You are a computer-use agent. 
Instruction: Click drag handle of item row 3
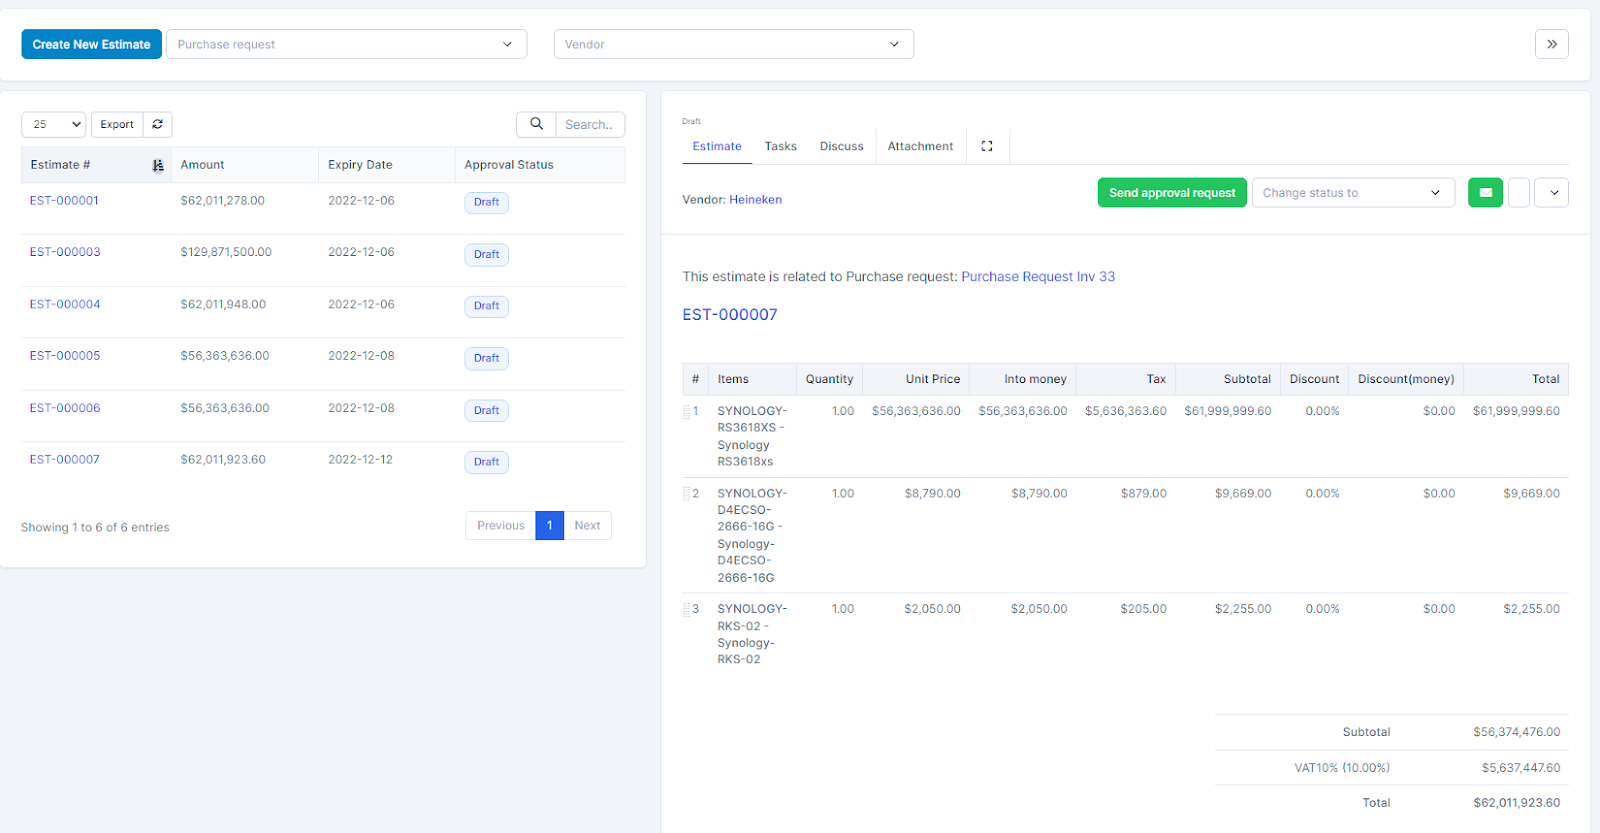tap(687, 609)
